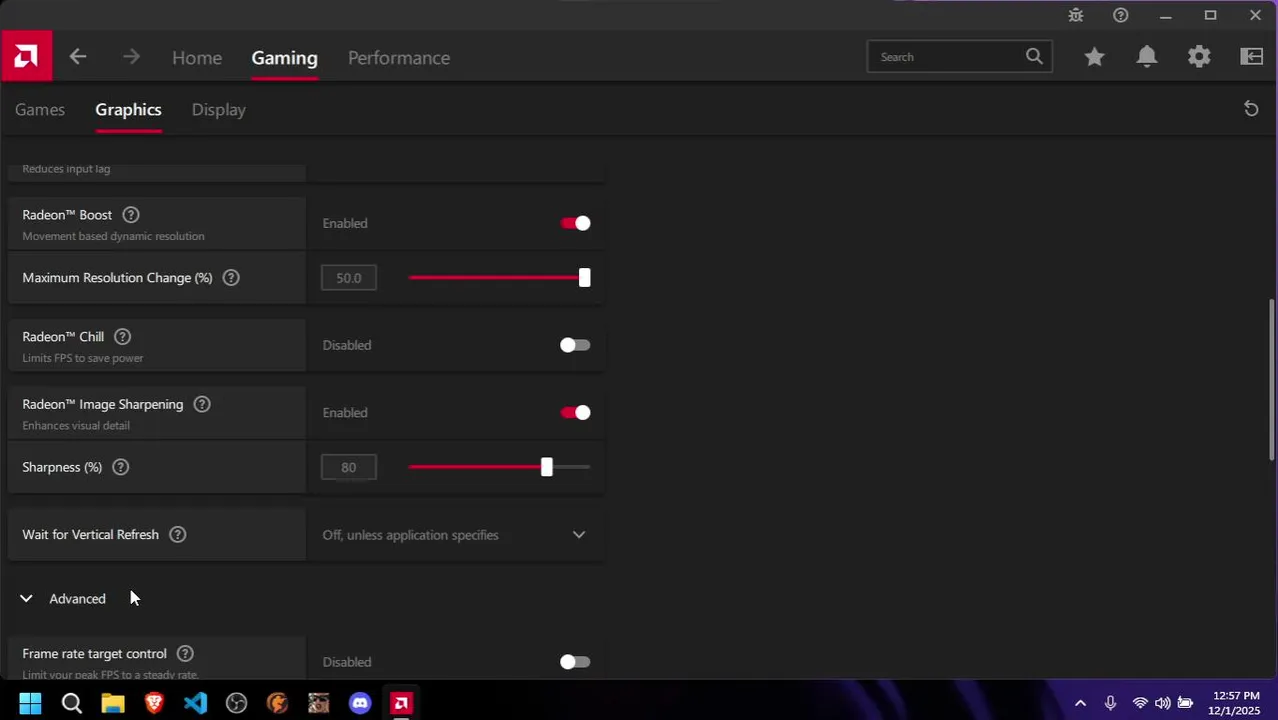Go forward with the right arrow
The height and width of the screenshot is (720, 1278).
pos(131,57)
